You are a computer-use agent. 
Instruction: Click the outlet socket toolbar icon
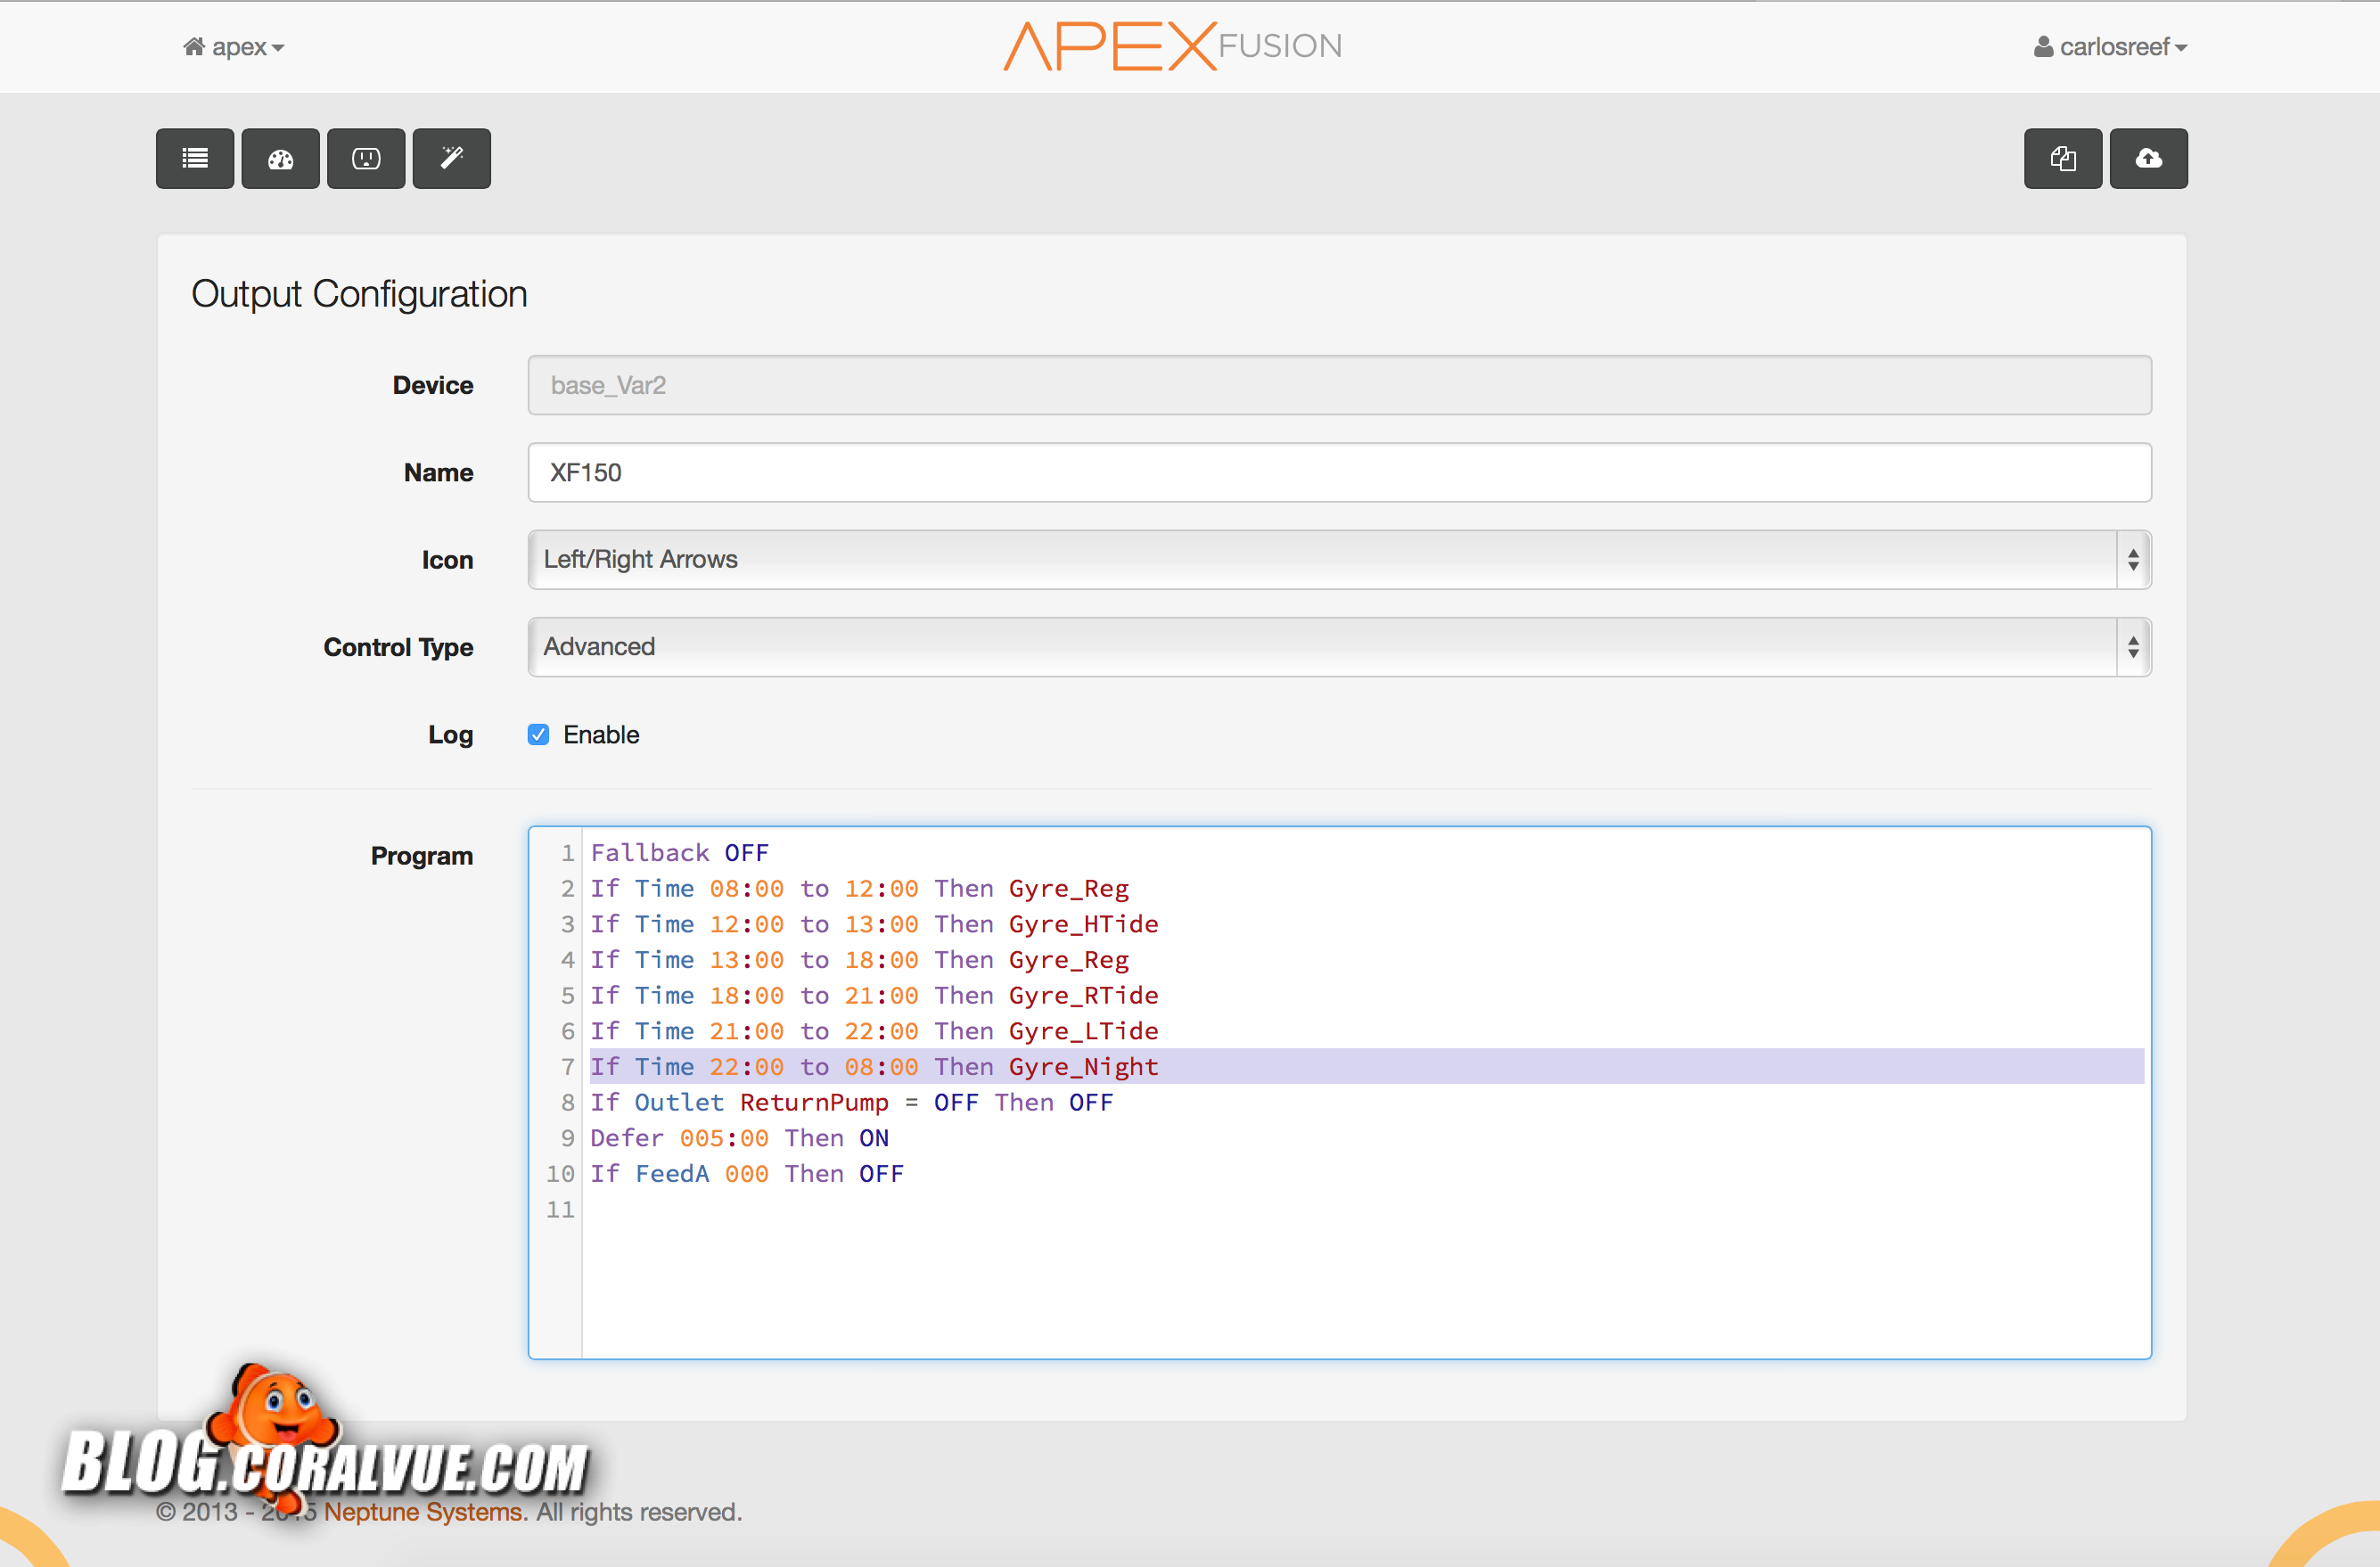point(366,158)
